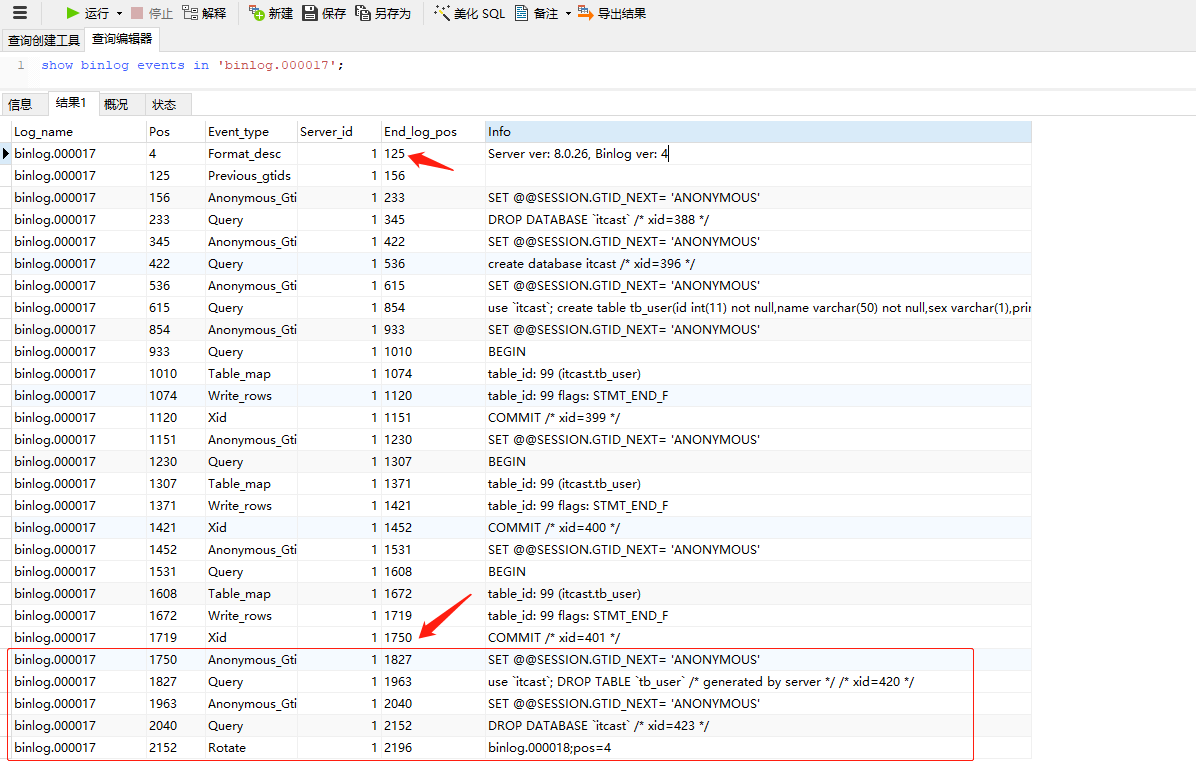The image size is (1196, 769).
Task: Sort by the Info column header
Action: (x=758, y=132)
